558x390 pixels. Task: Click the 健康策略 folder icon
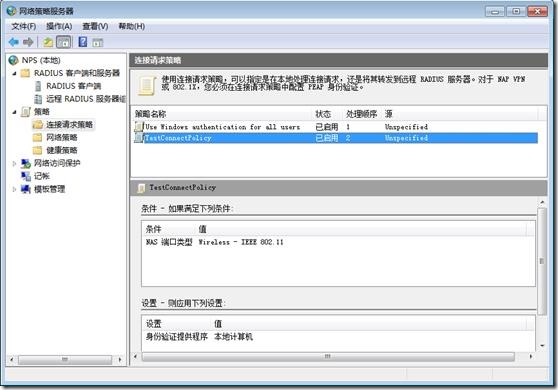click(37, 150)
